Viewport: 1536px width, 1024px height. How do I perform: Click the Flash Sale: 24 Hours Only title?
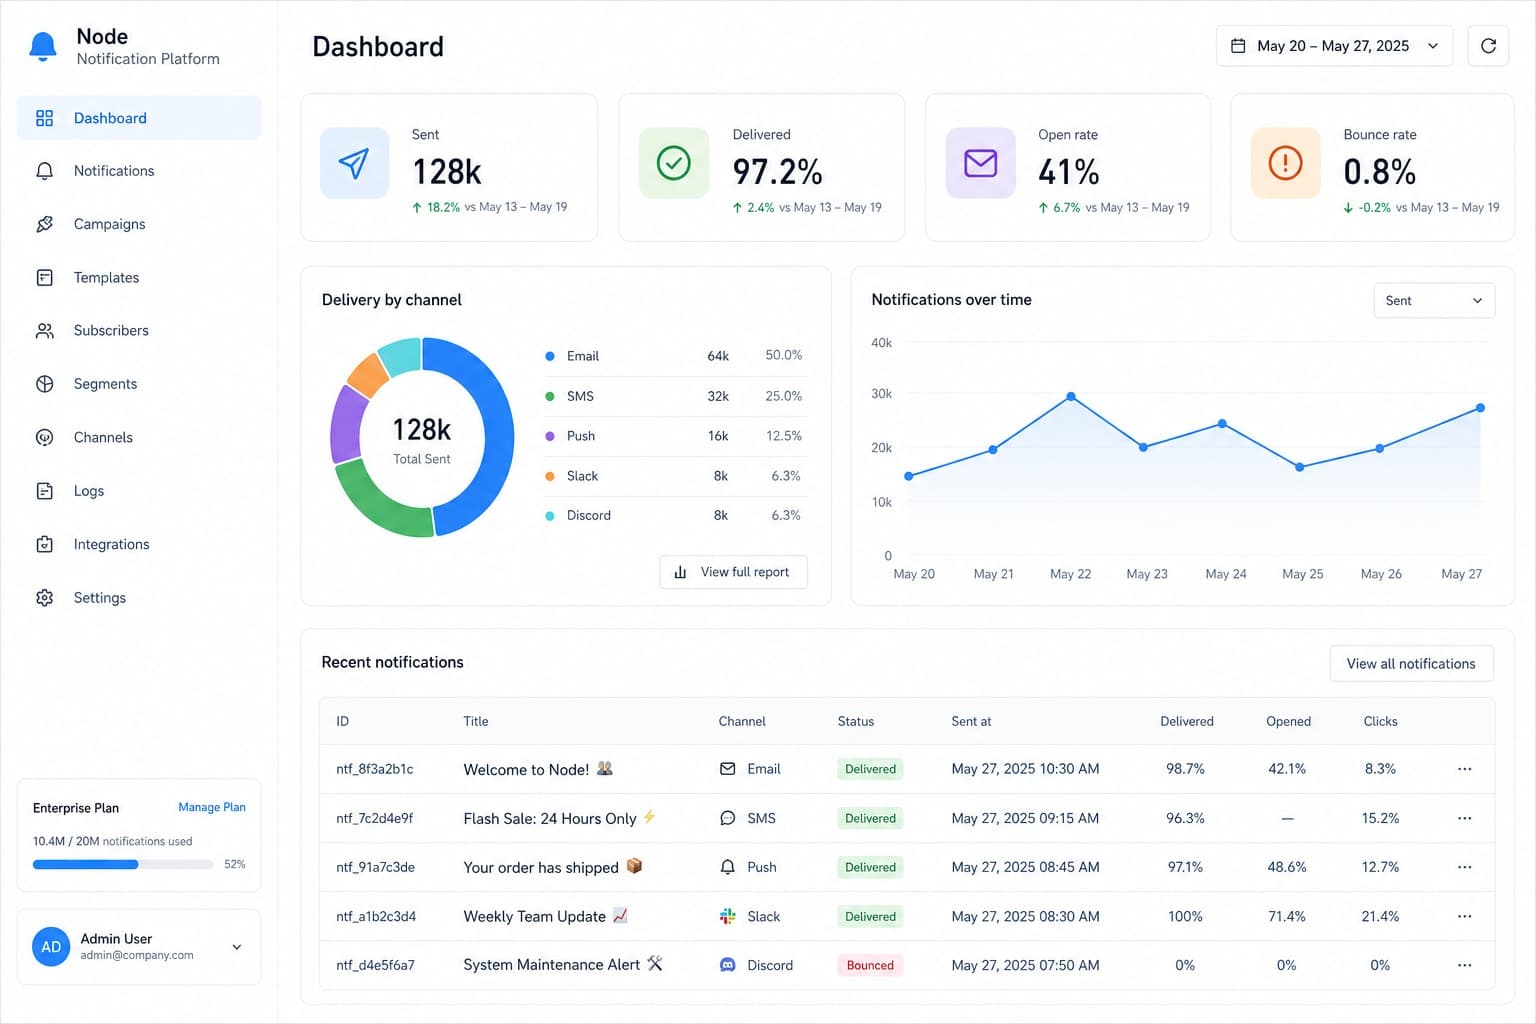(x=550, y=818)
